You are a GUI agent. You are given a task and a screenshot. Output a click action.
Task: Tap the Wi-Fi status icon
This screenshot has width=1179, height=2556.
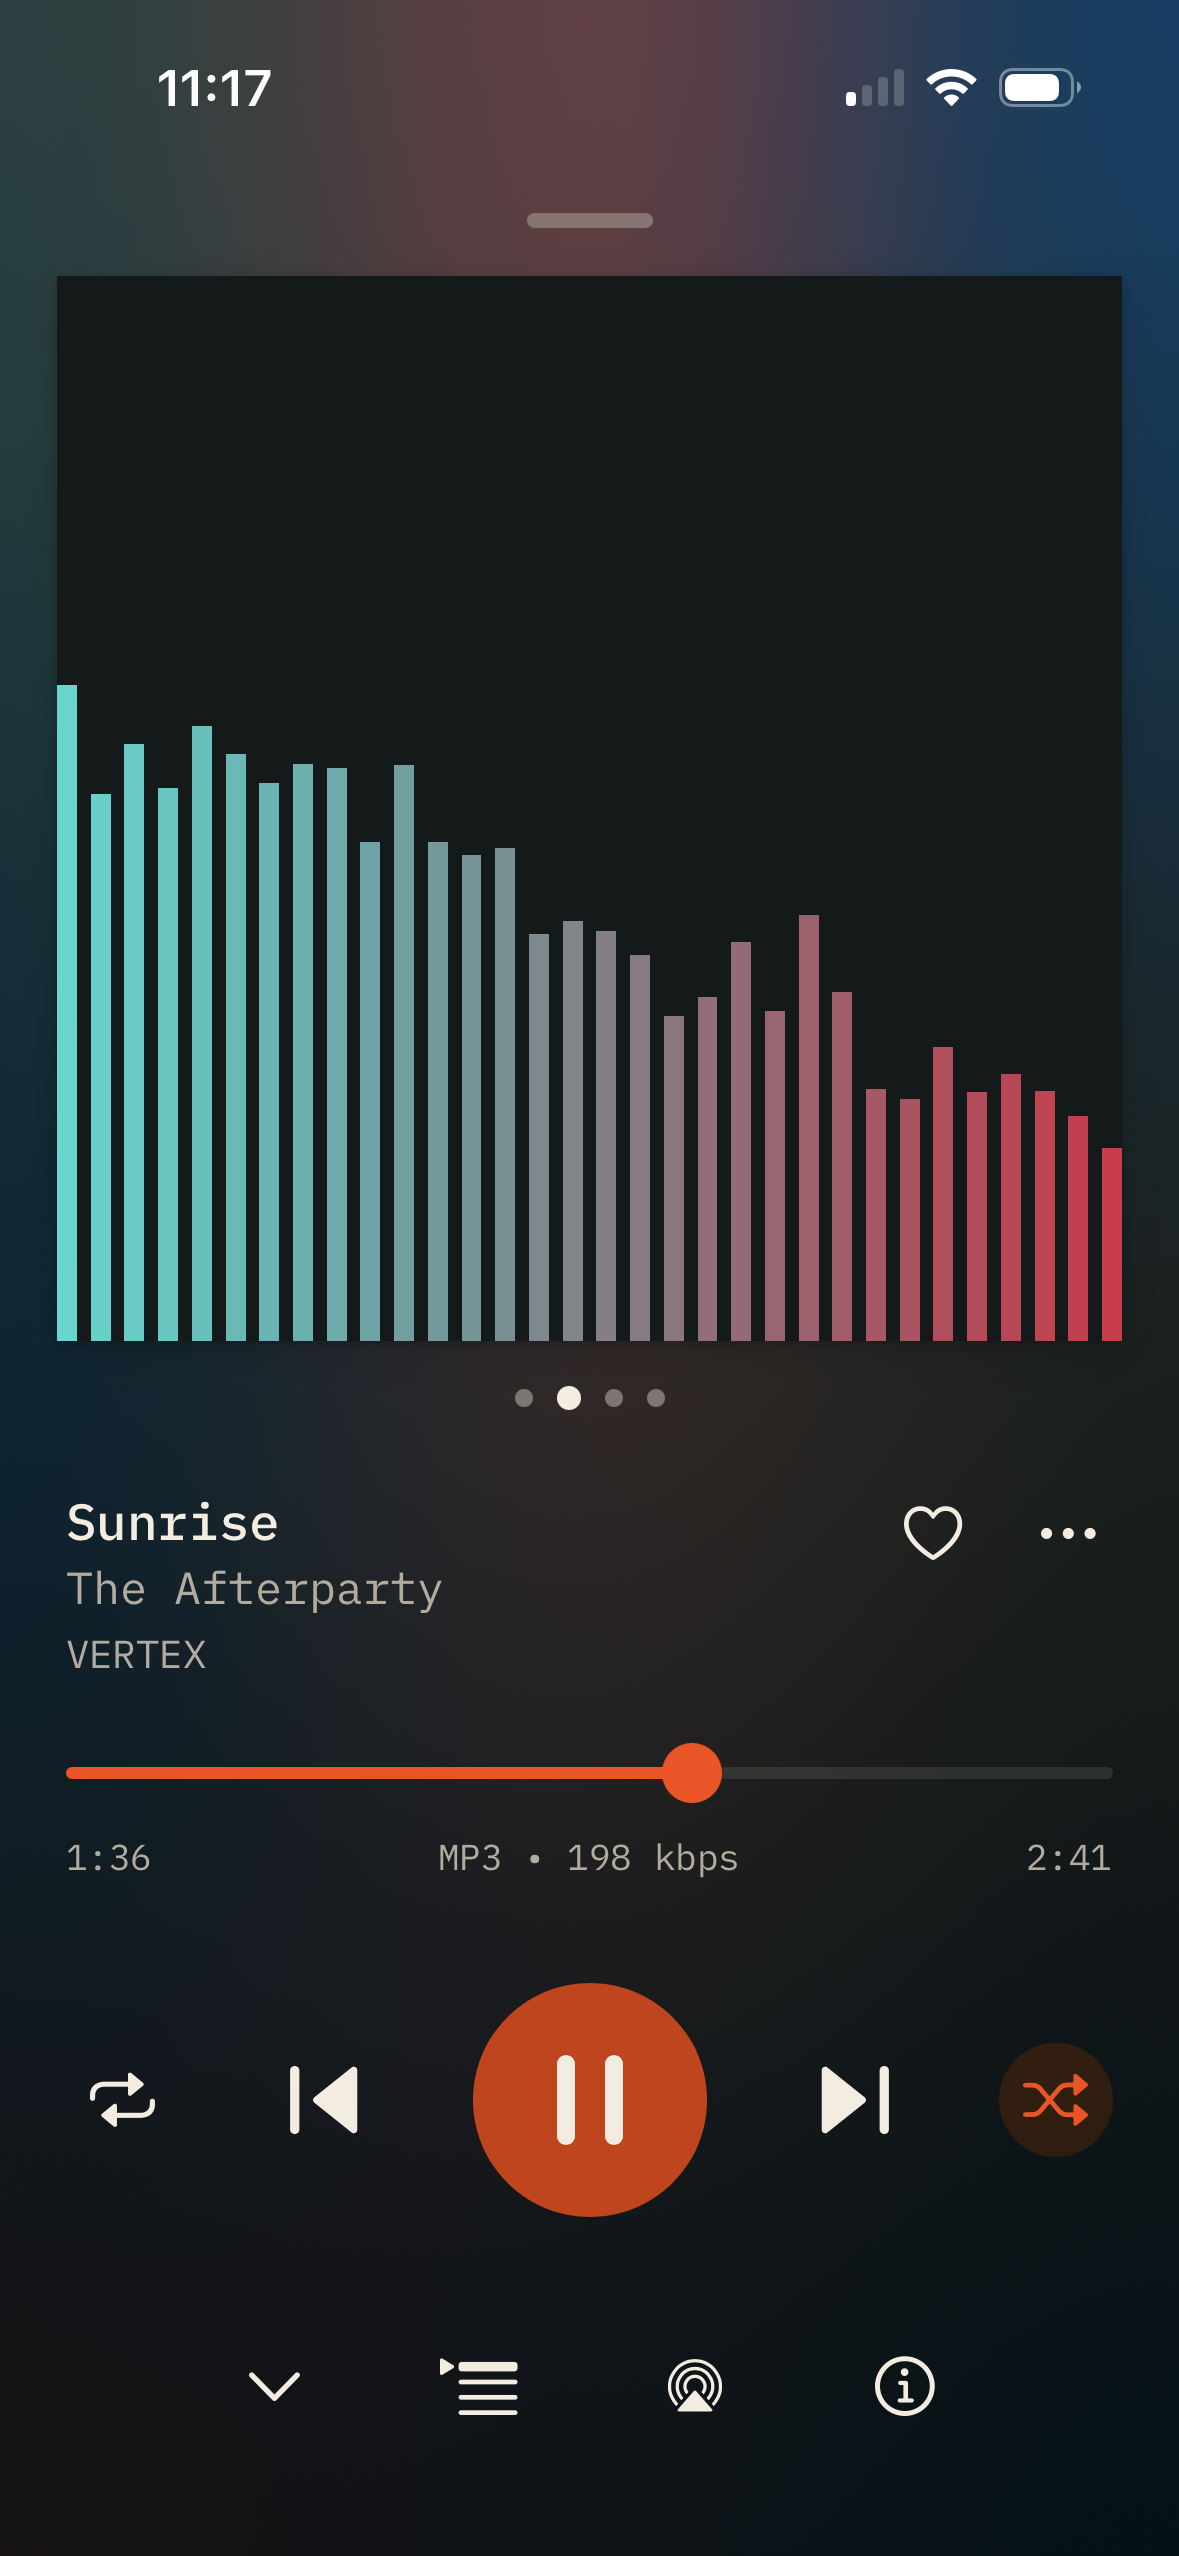(951, 88)
